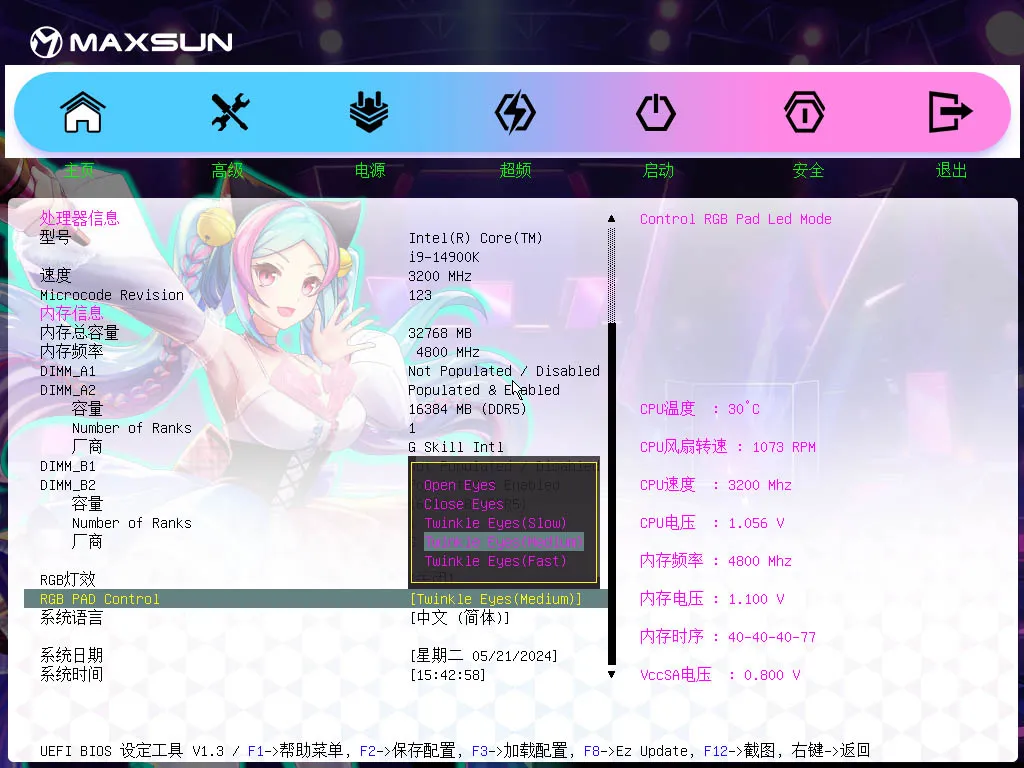This screenshot has height=768, width=1024.
Task: Click the G Skill Intl manufacturer value
Action: pos(456,447)
